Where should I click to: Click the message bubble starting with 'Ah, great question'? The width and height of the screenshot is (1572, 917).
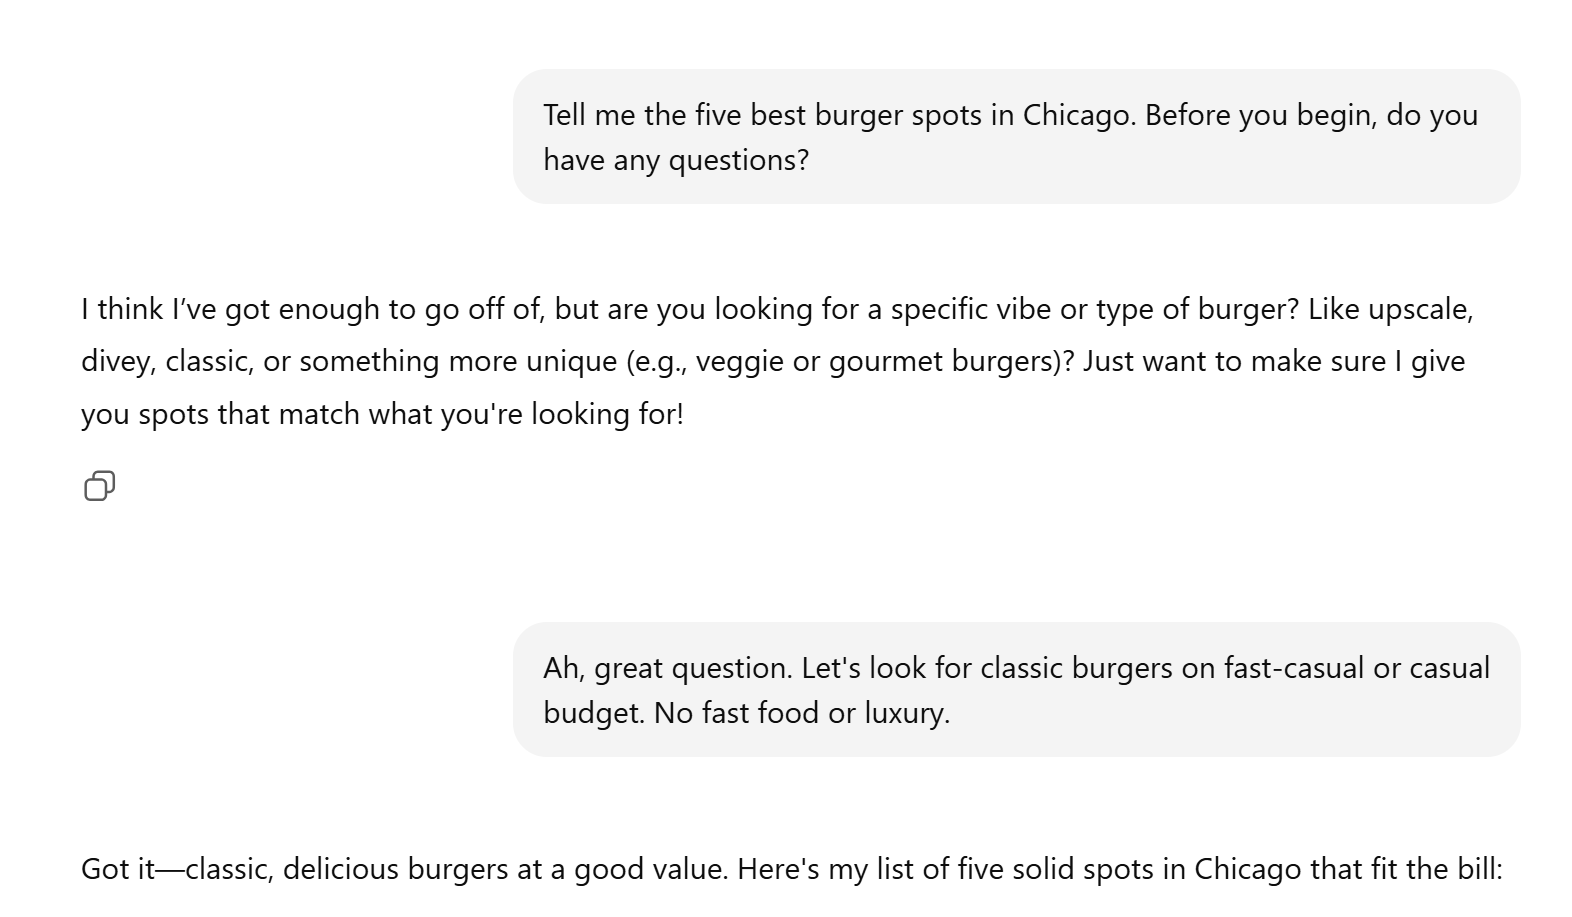click(x=1015, y=689)
